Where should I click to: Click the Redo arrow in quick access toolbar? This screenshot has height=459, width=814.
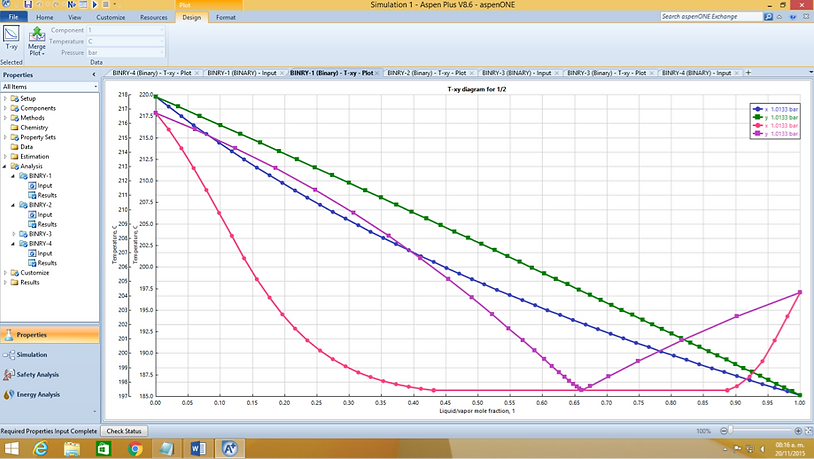click(x=56, y=4)
